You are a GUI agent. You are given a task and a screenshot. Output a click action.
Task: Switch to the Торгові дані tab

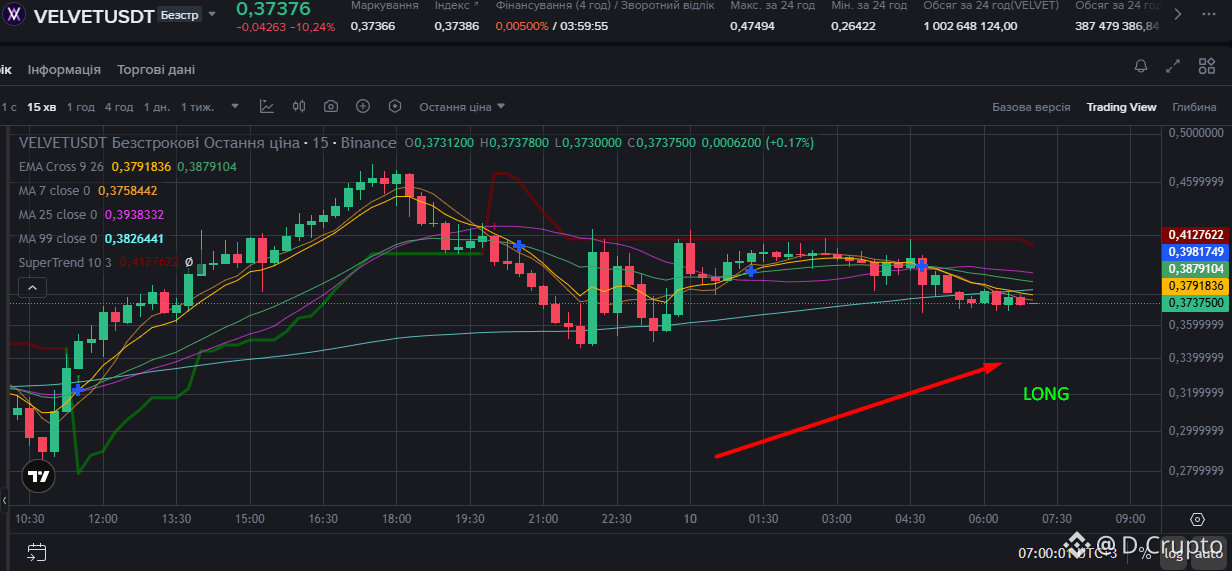[x=156, y=70]
